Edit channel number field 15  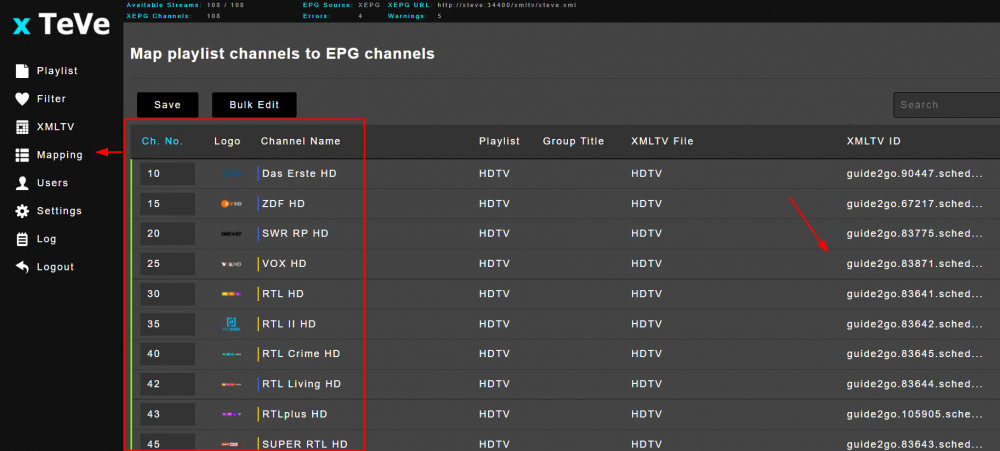tap(168, 203)
